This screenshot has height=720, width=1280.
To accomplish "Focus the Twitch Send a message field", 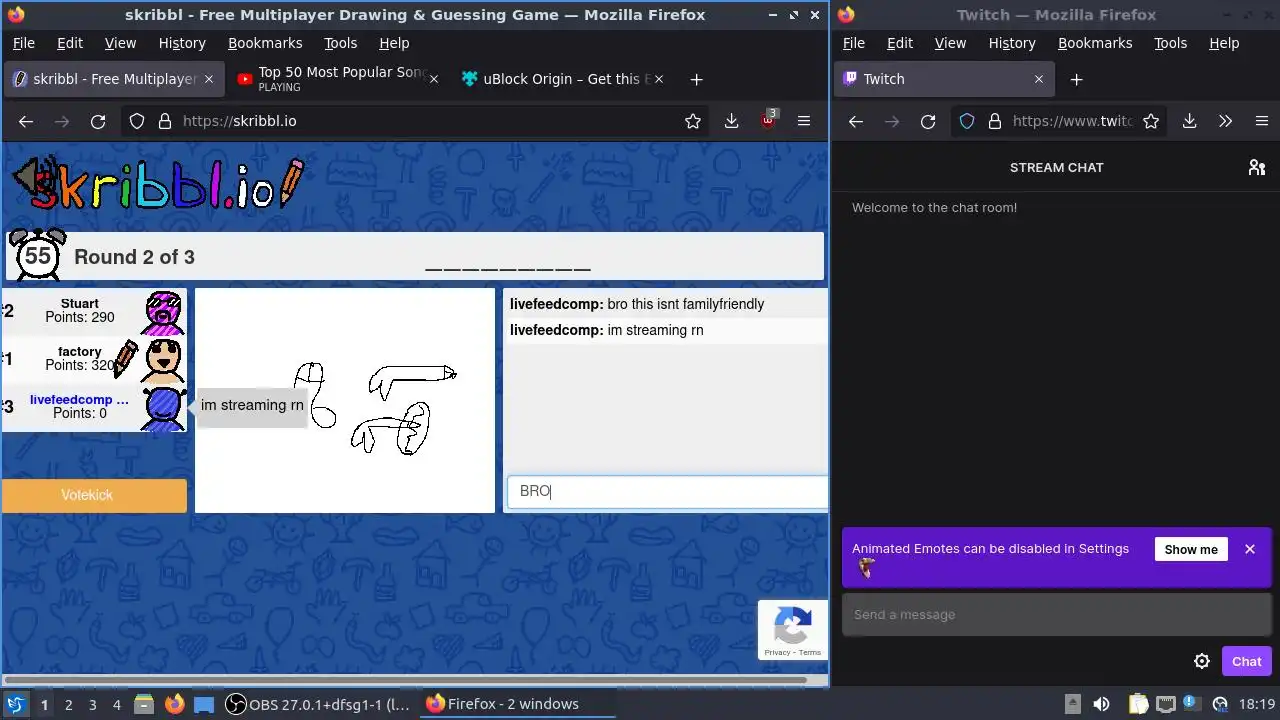I will coord(1056,614).
